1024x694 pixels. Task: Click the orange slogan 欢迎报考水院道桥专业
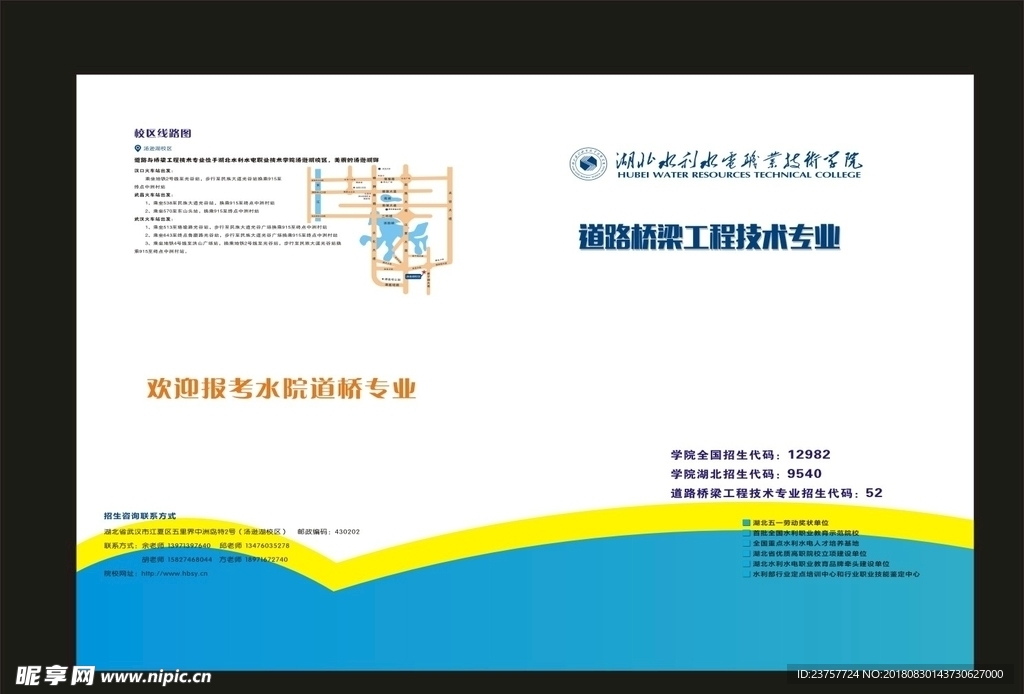(x=281, y=388)
